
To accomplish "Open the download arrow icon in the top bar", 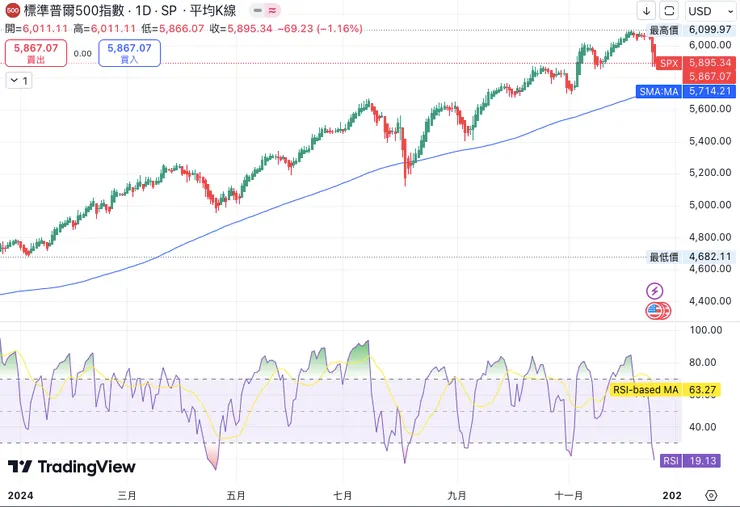I will tap(647, 10).
